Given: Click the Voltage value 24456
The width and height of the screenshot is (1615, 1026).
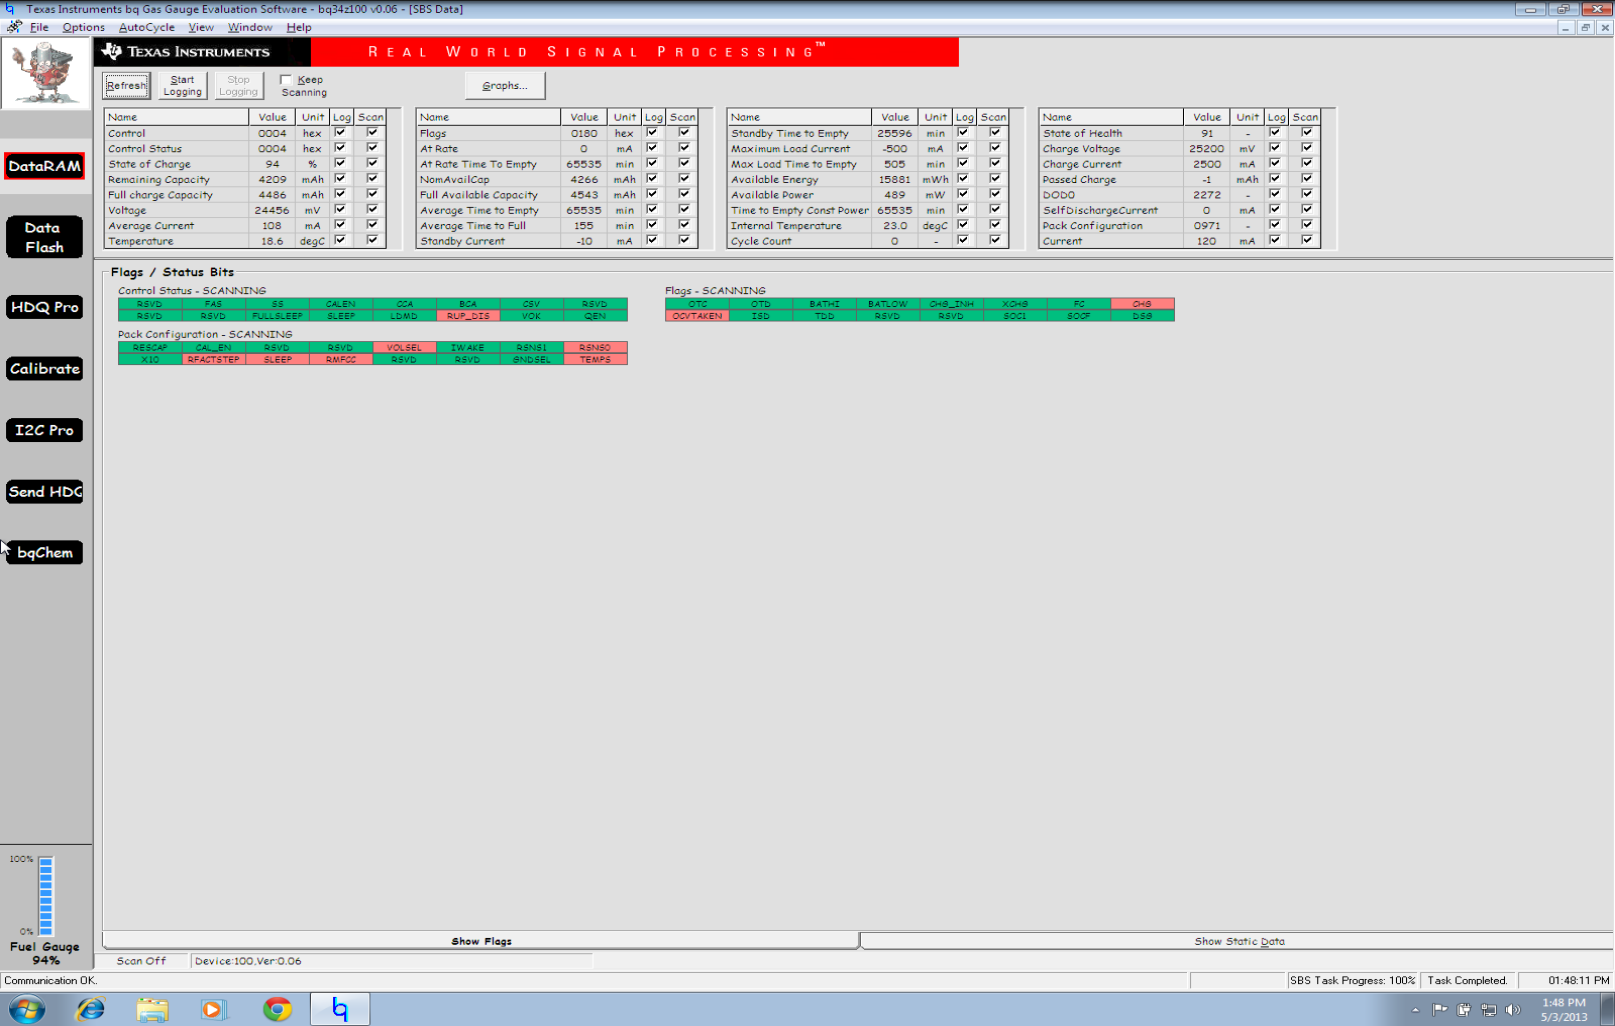Looking at the screenshot, I should tap(272, 210).
